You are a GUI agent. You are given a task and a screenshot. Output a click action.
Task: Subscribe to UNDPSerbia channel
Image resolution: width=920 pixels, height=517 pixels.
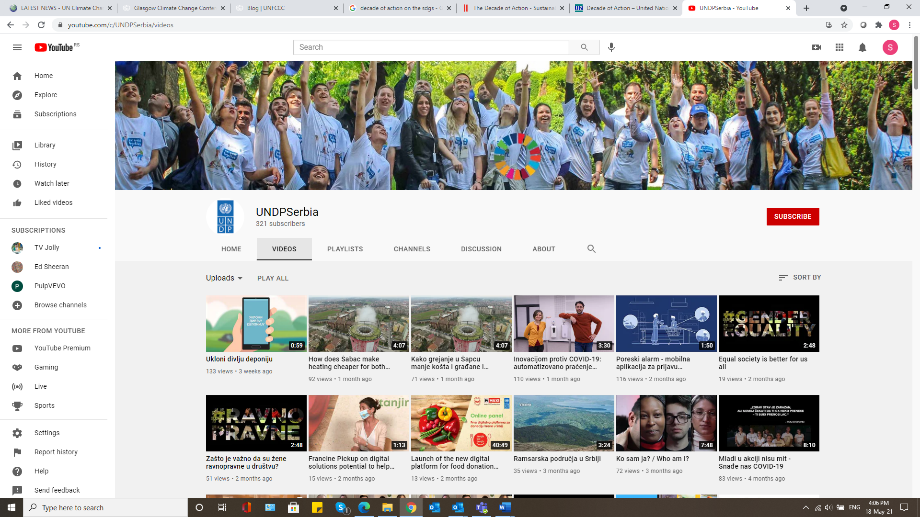[793, 217]
